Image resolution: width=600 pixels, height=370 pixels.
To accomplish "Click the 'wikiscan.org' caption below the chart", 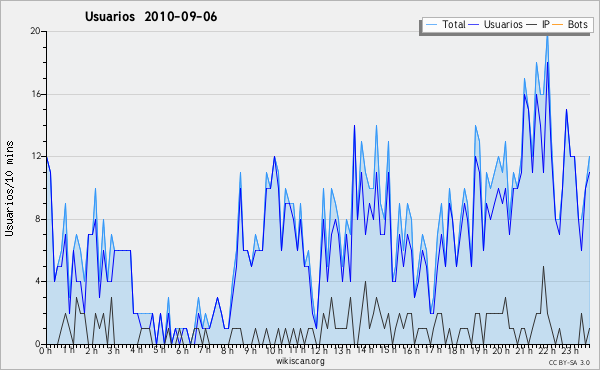I will 300,361.
